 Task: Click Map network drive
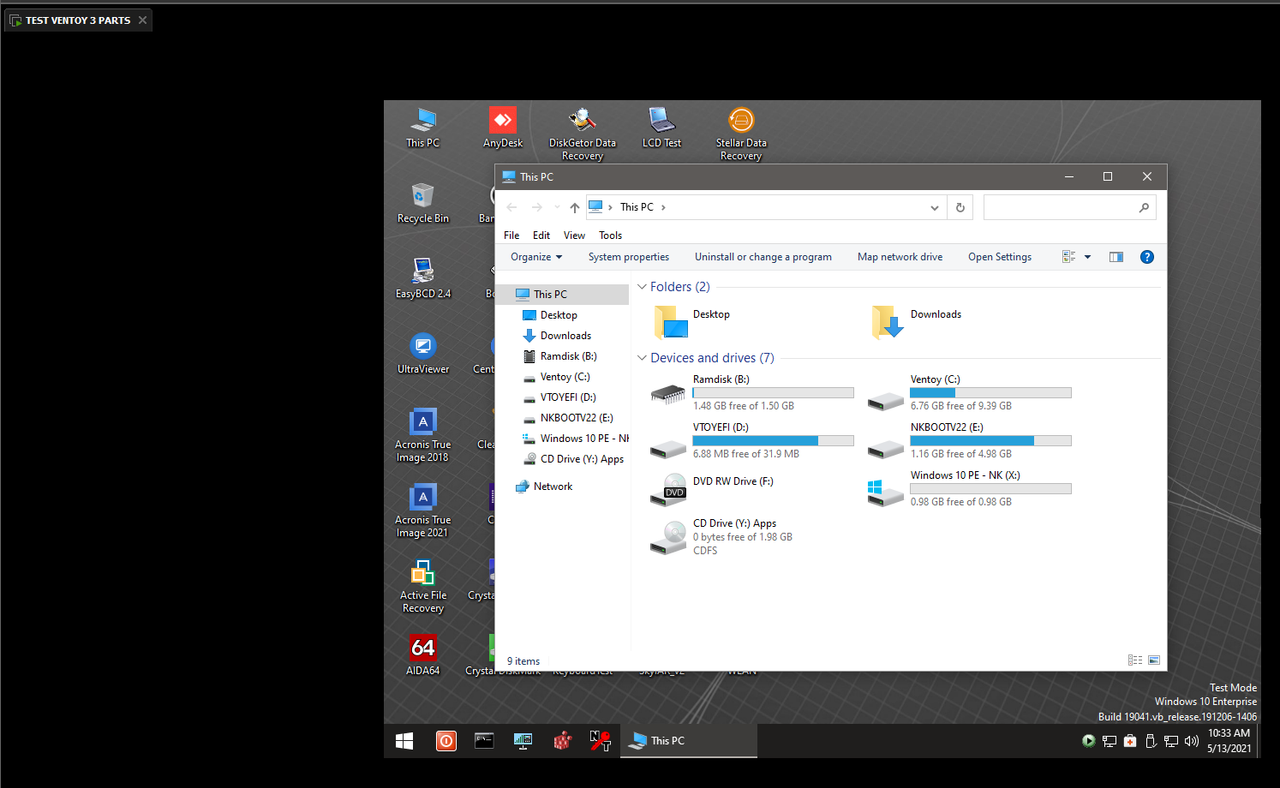point(900,257)
